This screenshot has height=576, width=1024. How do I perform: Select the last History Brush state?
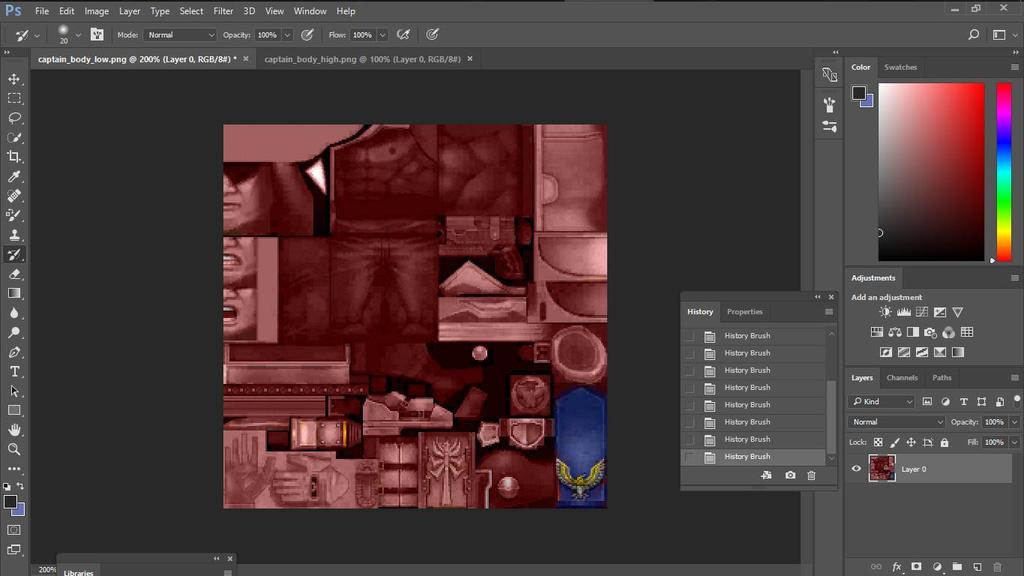point(754,456)
